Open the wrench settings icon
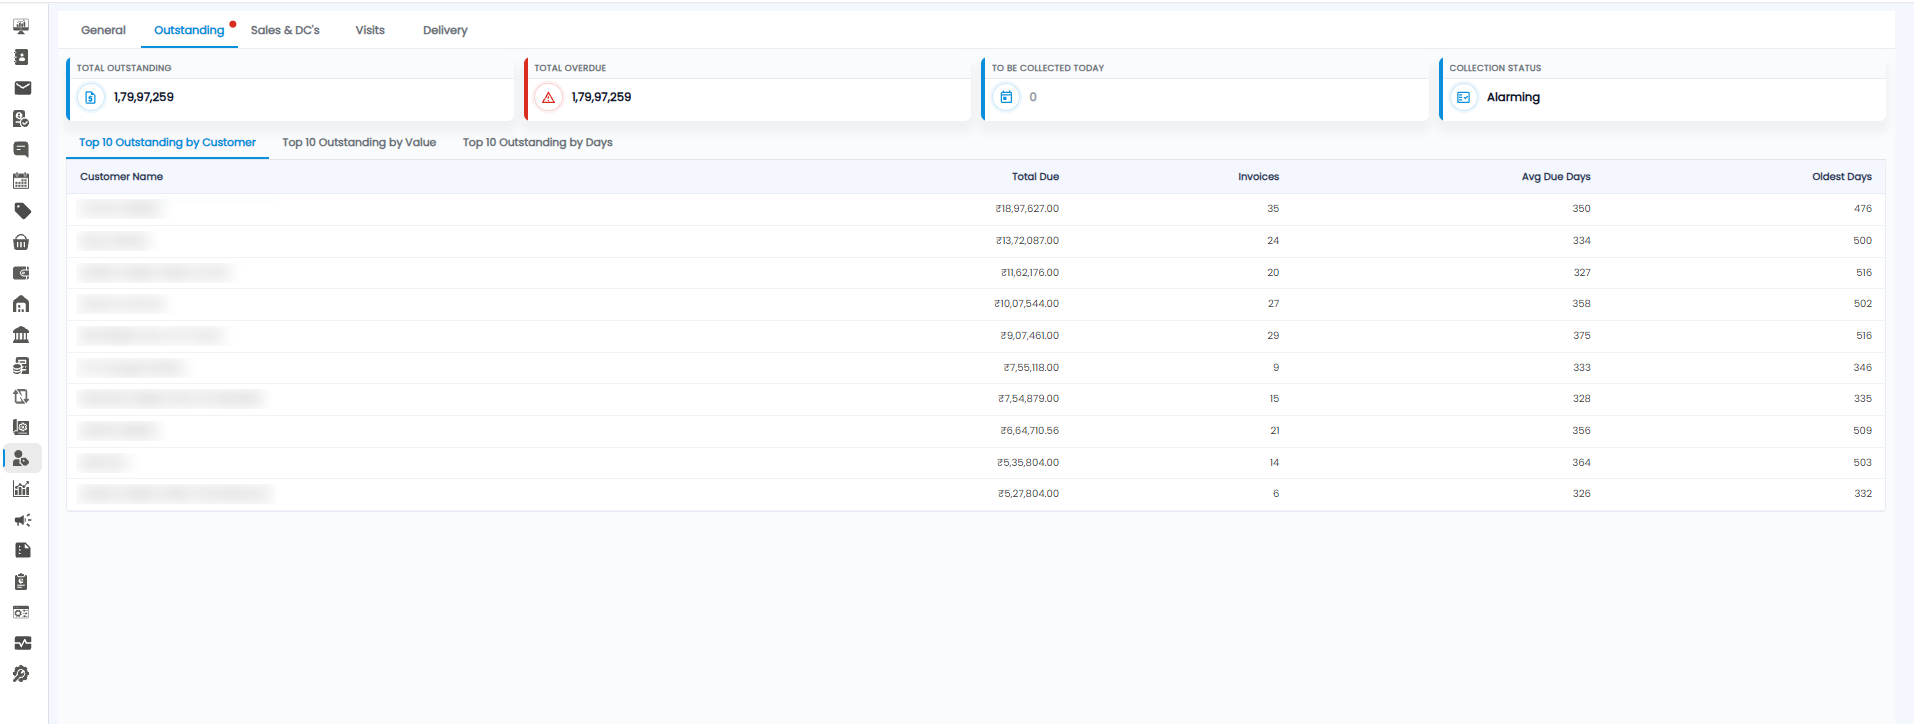 click(x=21, y=674)
